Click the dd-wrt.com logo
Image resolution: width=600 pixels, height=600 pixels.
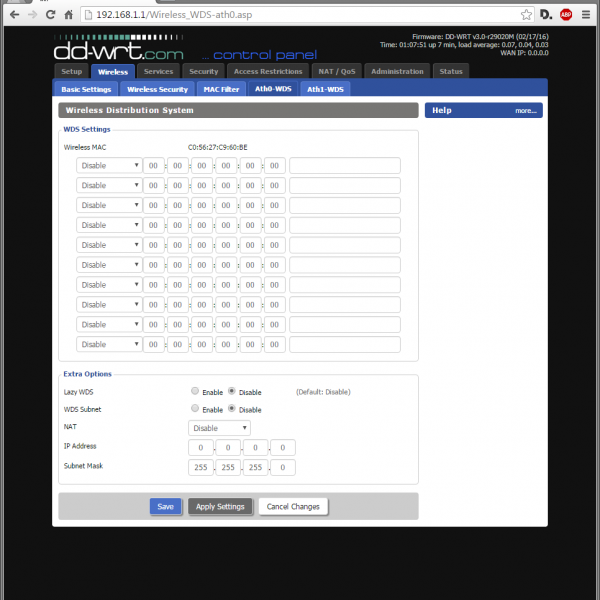(119, 47)
